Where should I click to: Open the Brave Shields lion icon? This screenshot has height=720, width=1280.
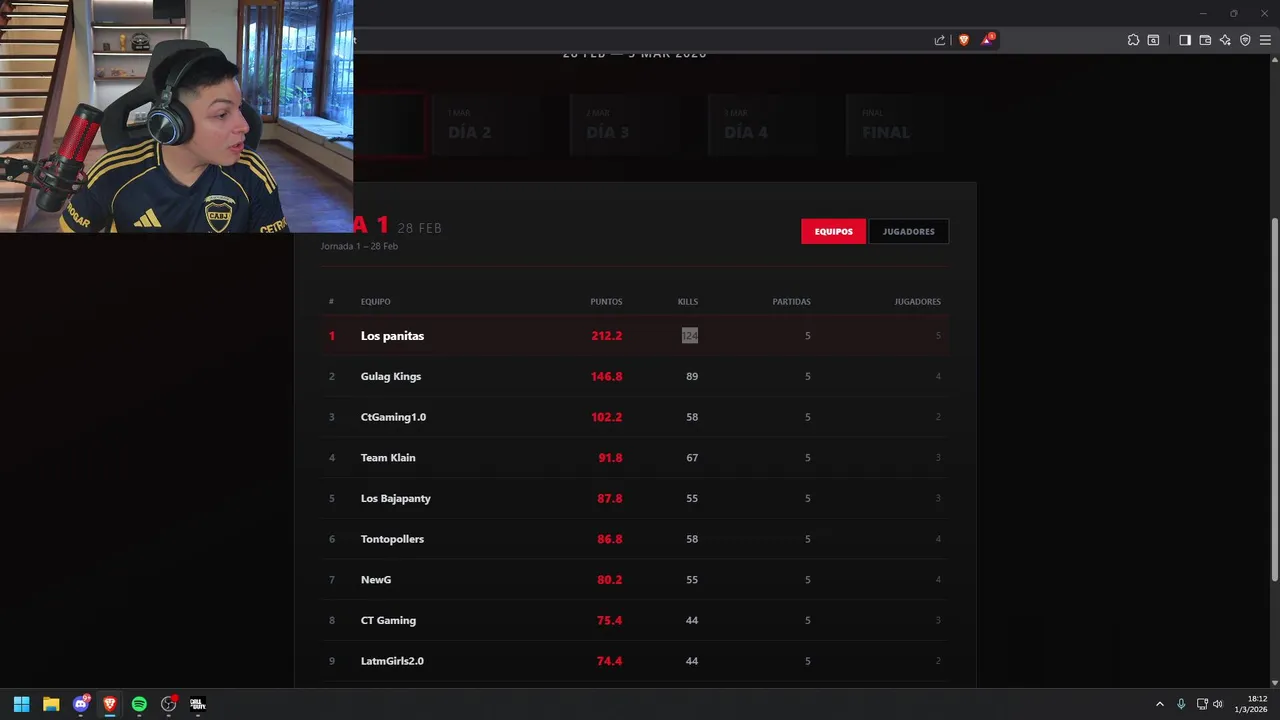point(964,40)
